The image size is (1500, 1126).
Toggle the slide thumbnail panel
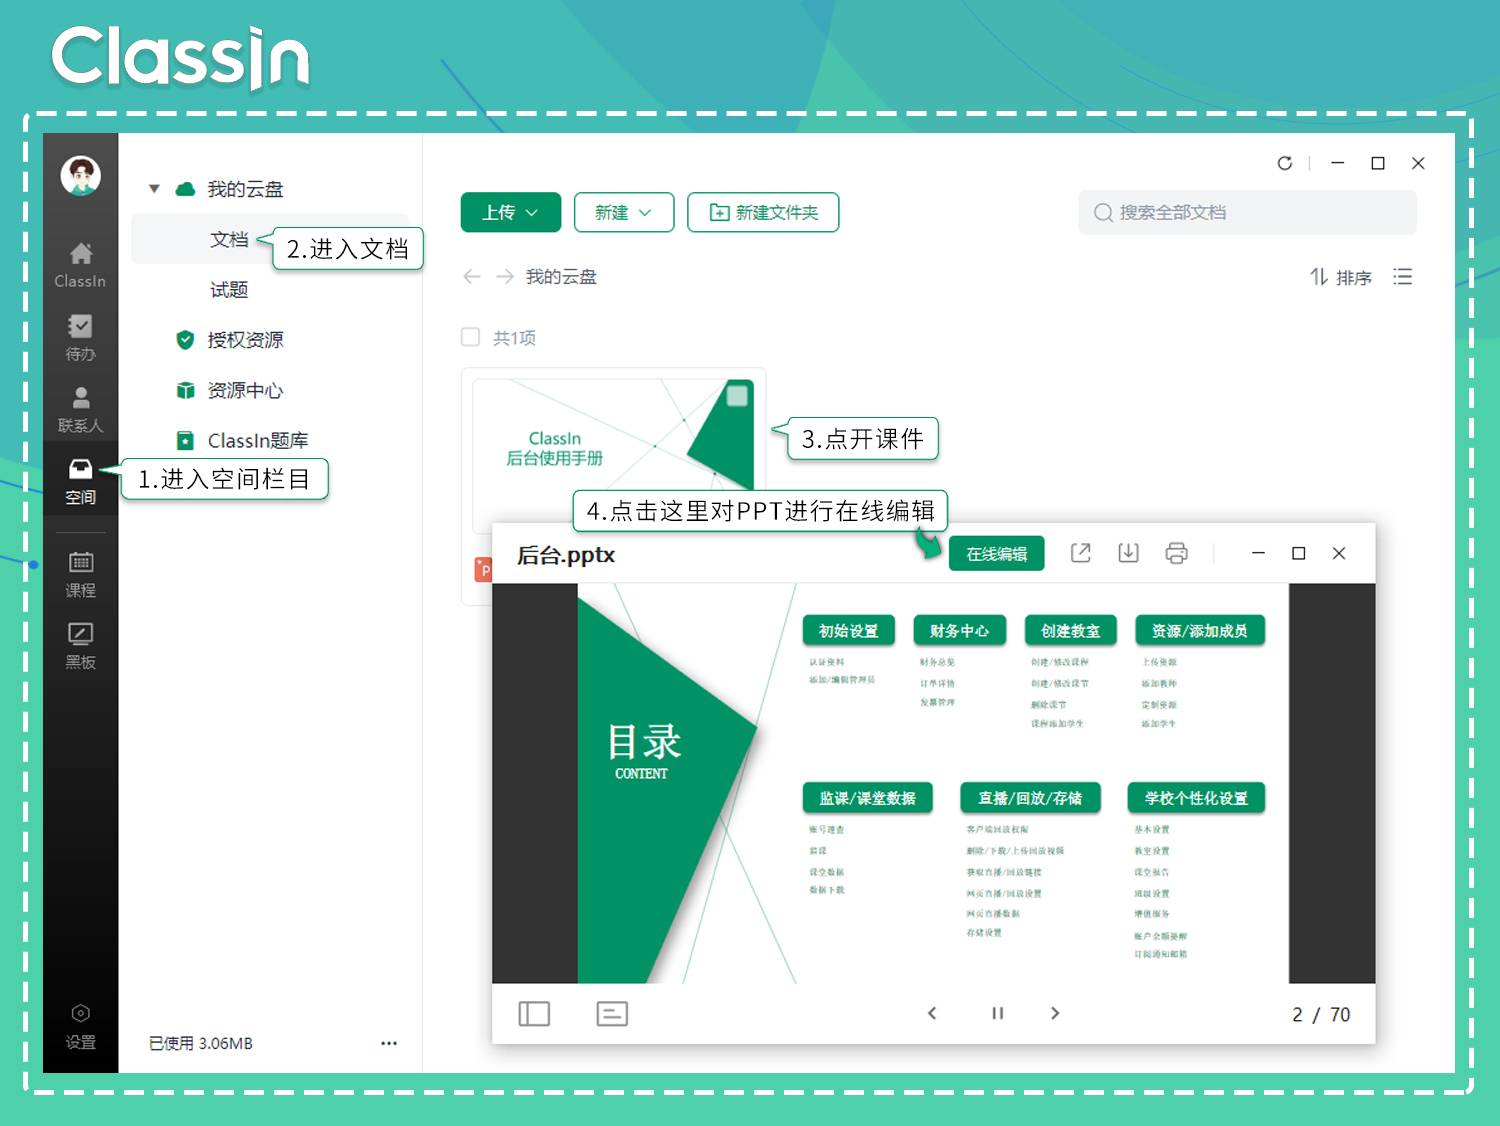tap(534, 1014)
